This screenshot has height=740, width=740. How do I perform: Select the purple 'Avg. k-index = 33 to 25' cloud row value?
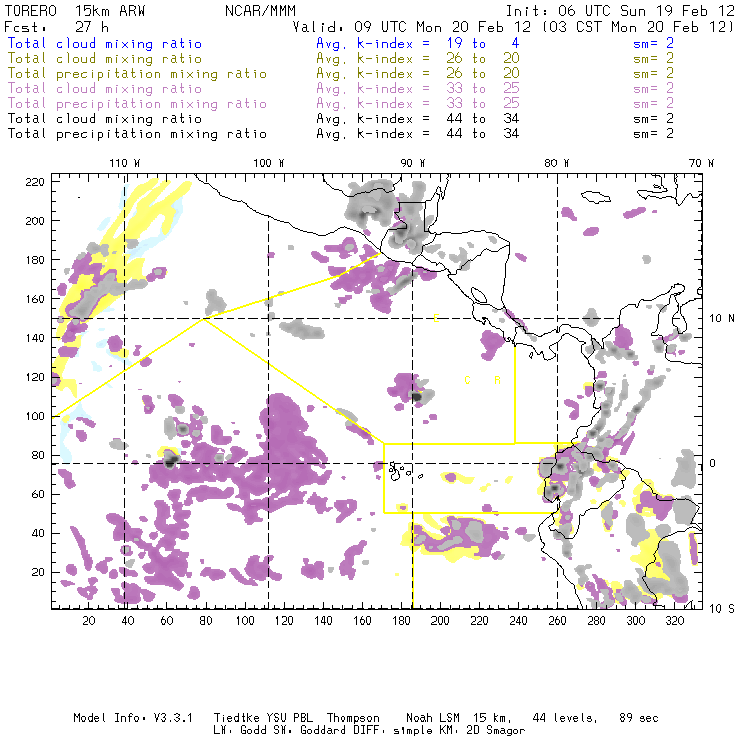pyautogui.click(x=418, y=89)
